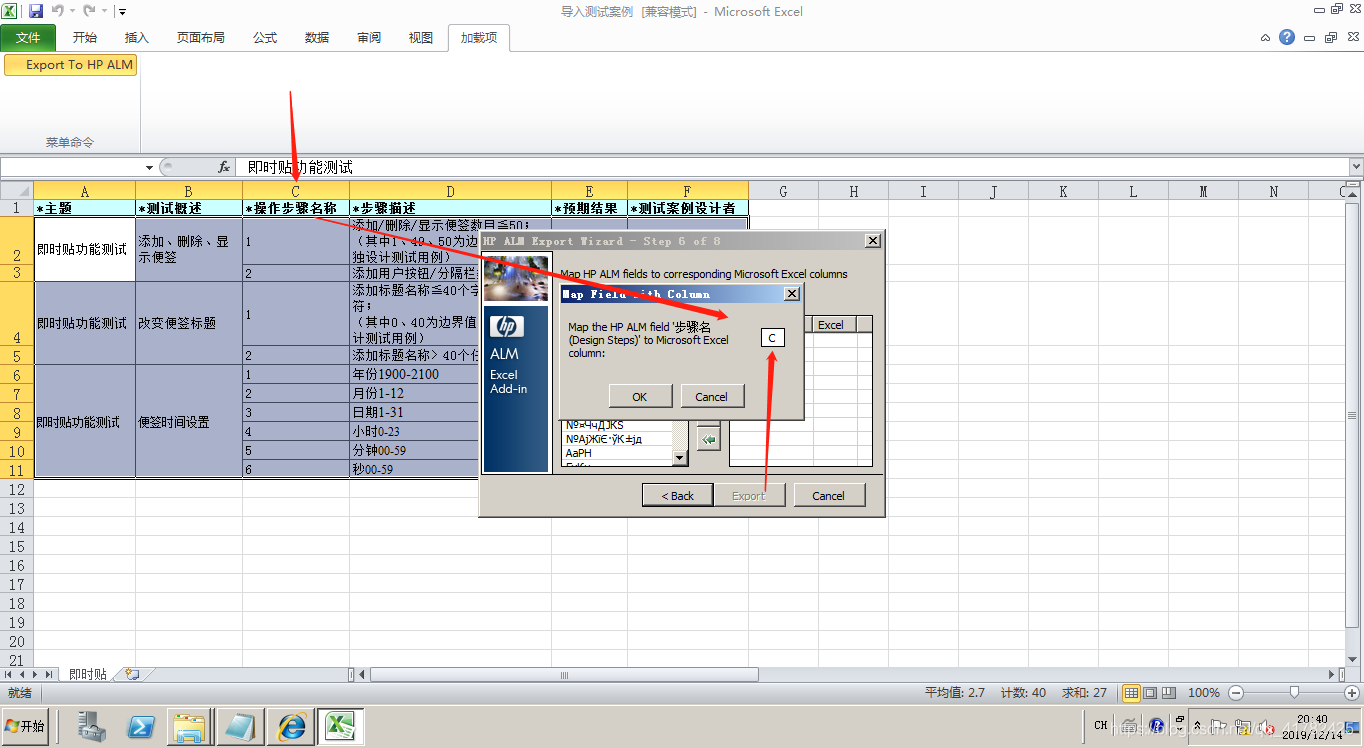Click the Excel icon in taskbar
Screen dimensions: 1364x748
tap(340, 727)
